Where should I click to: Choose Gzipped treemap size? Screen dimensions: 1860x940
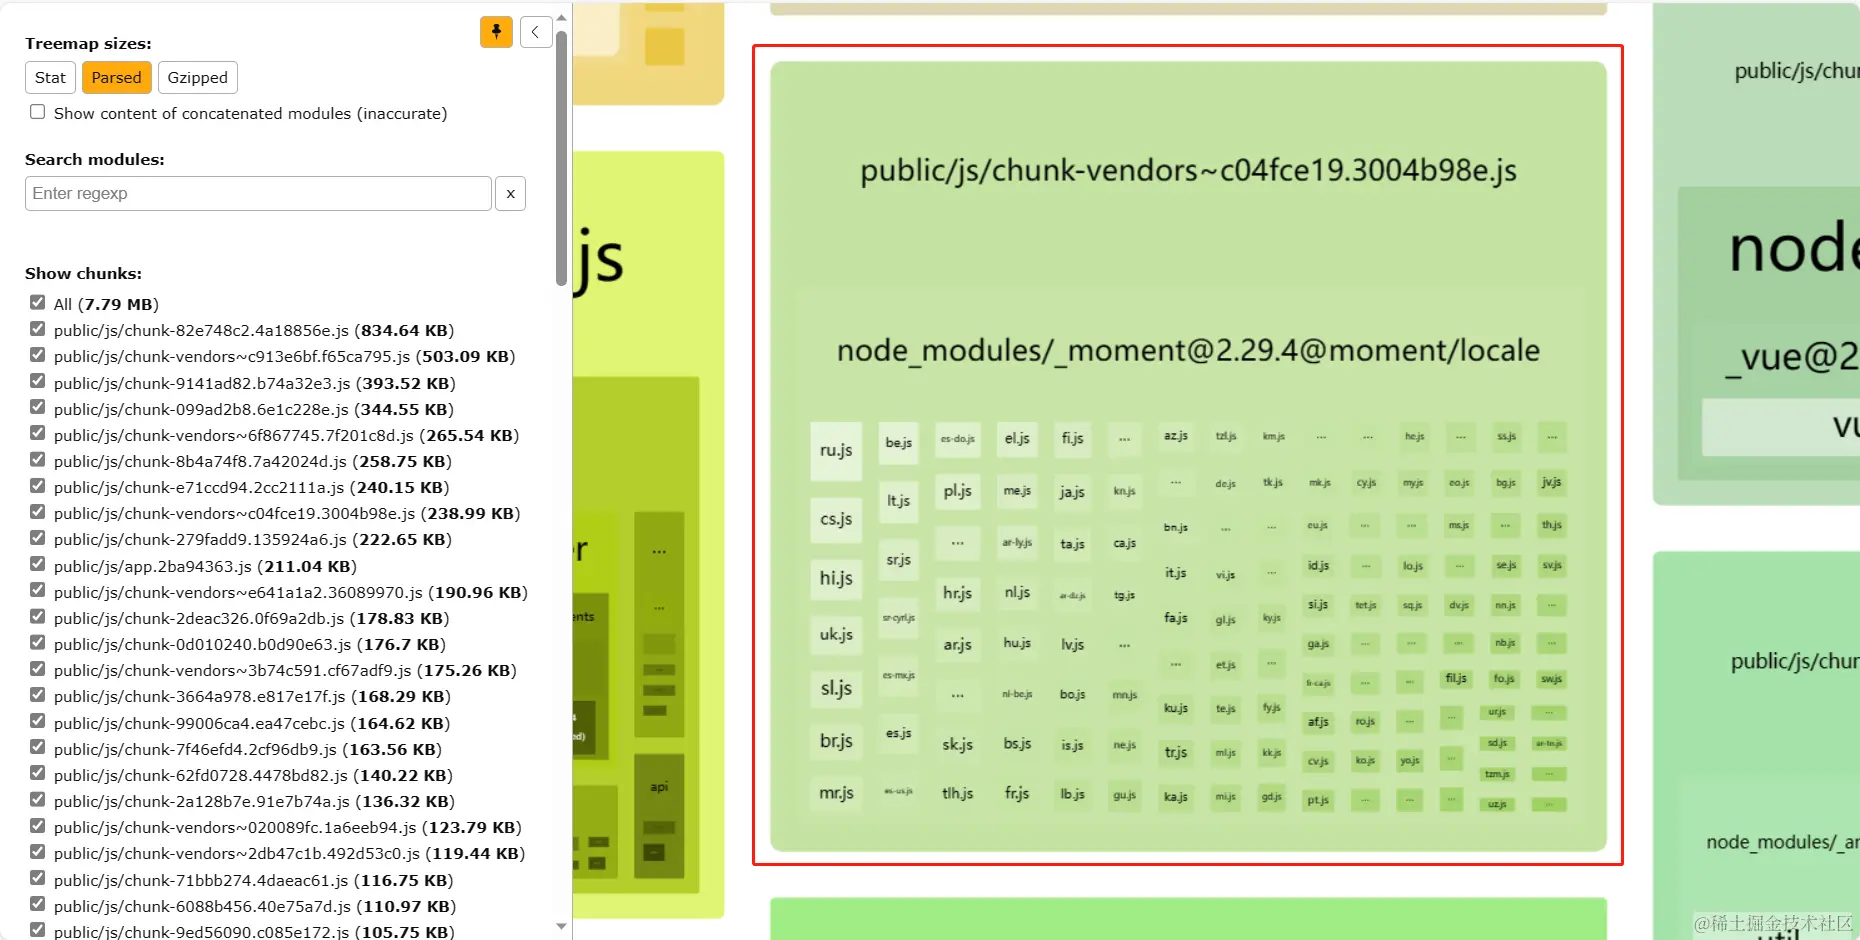(198, 78)
